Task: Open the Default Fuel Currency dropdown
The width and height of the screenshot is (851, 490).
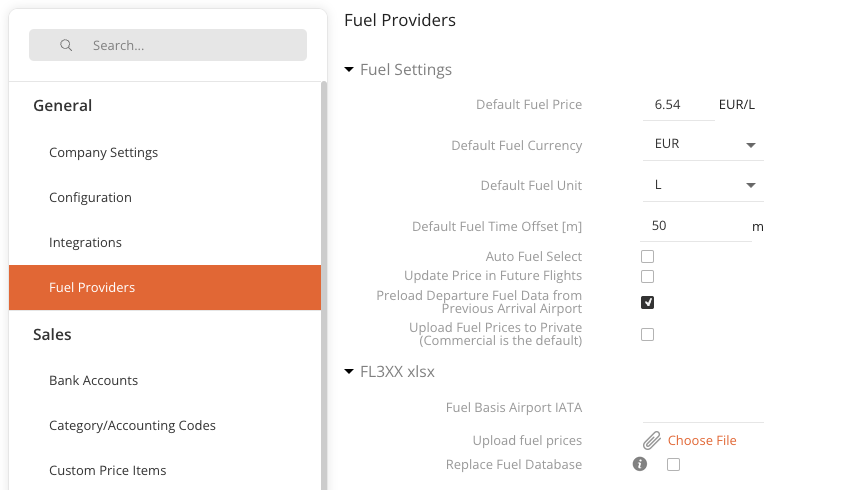Action: (x=703, y=144)
